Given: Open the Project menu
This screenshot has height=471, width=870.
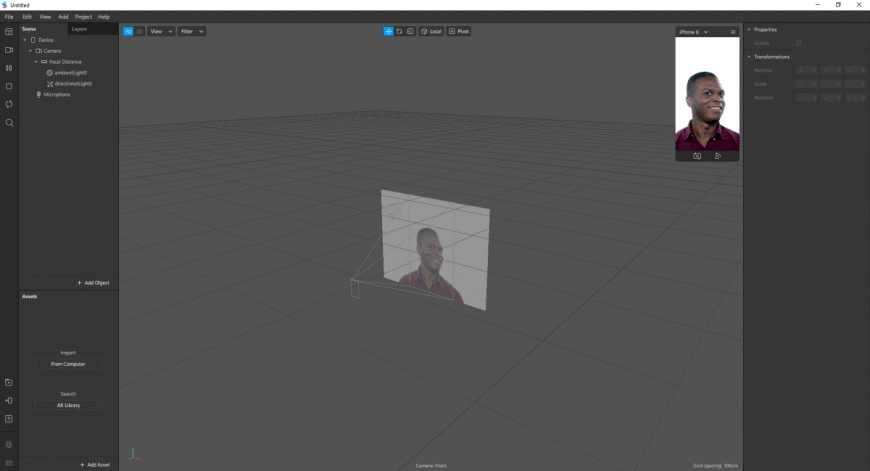Looking at the screenshot, I should coord(83,17).
